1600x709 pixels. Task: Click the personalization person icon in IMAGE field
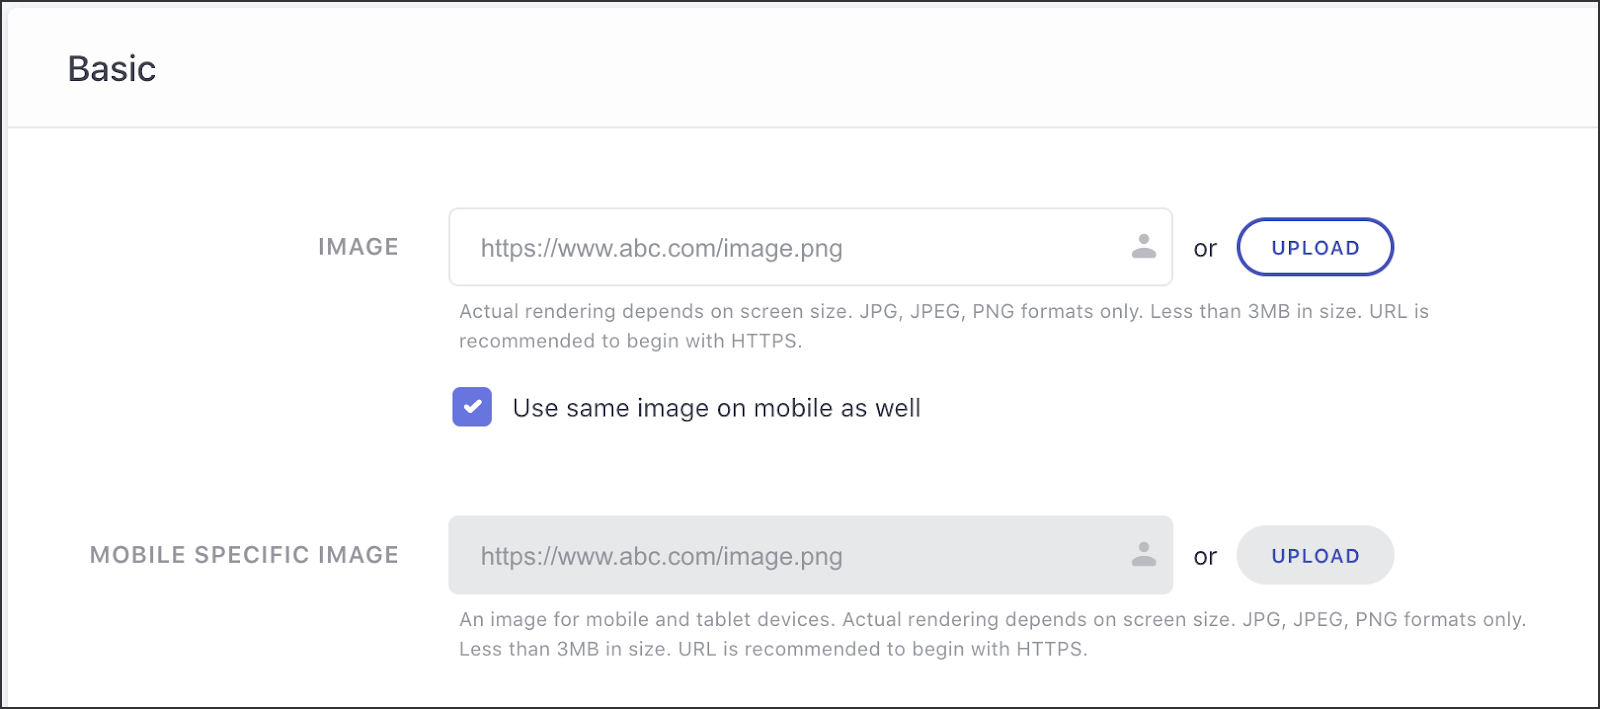point(1143,246)
